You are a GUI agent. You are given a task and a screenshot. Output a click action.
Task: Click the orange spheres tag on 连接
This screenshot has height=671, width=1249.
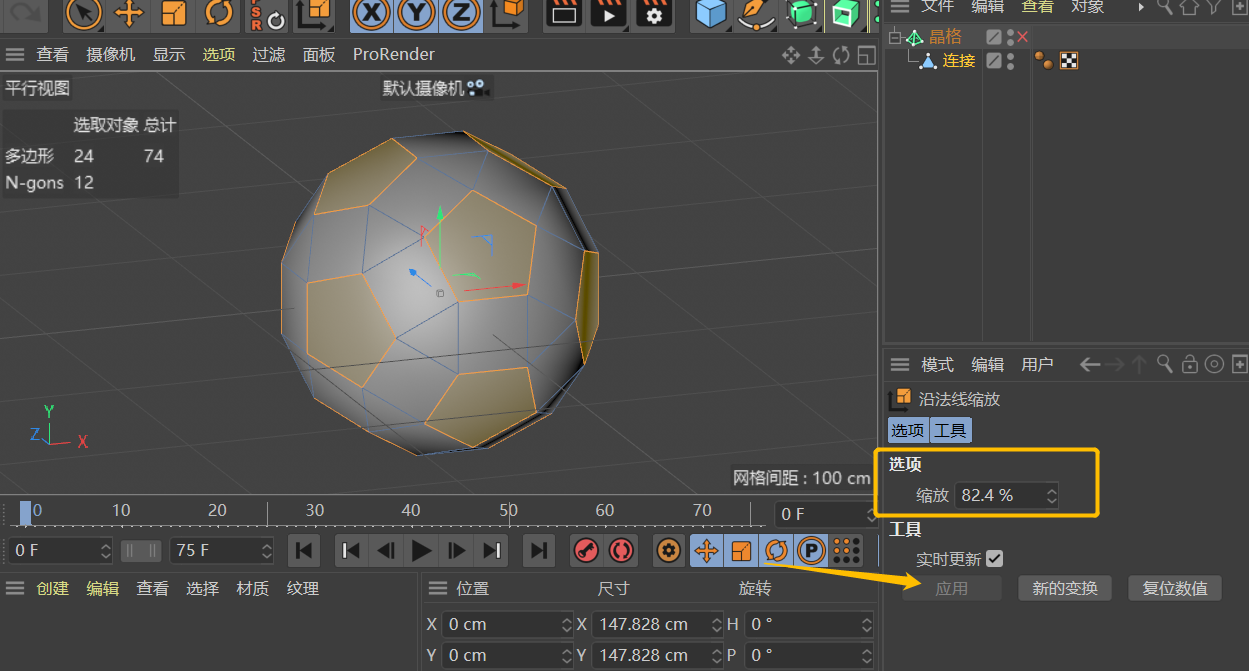point(1044,61)
